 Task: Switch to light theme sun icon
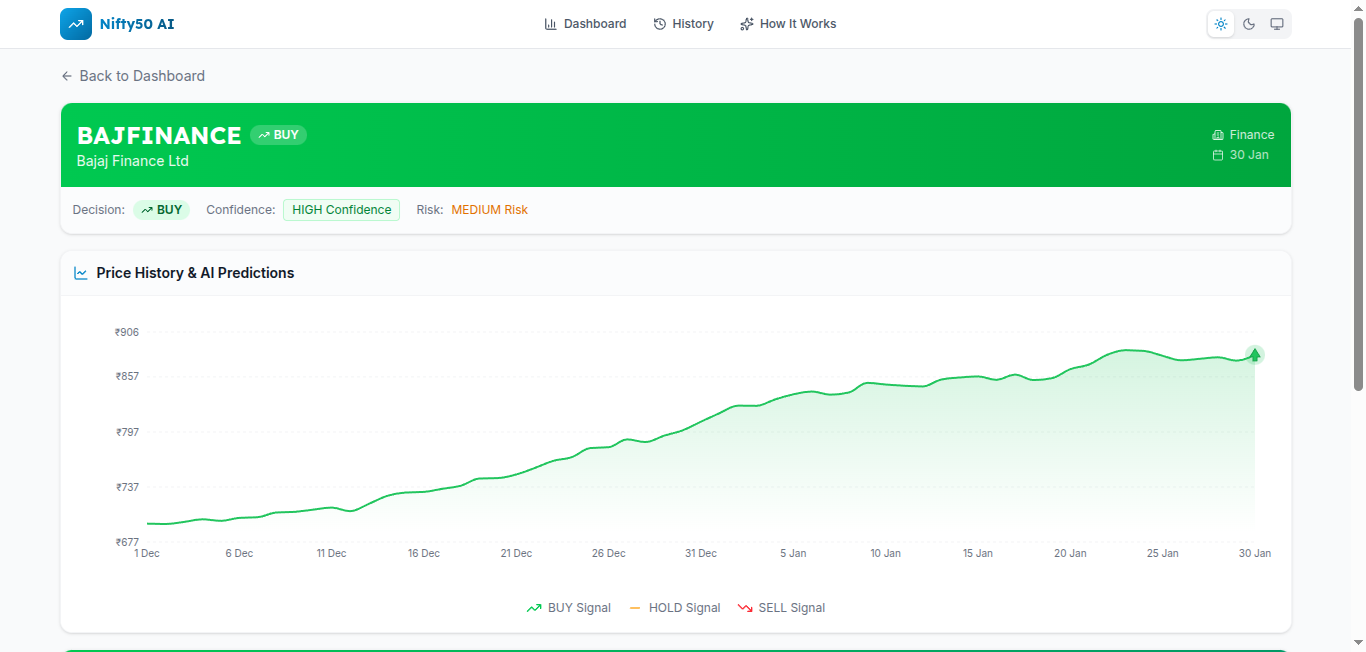[x=1221, y=24]
